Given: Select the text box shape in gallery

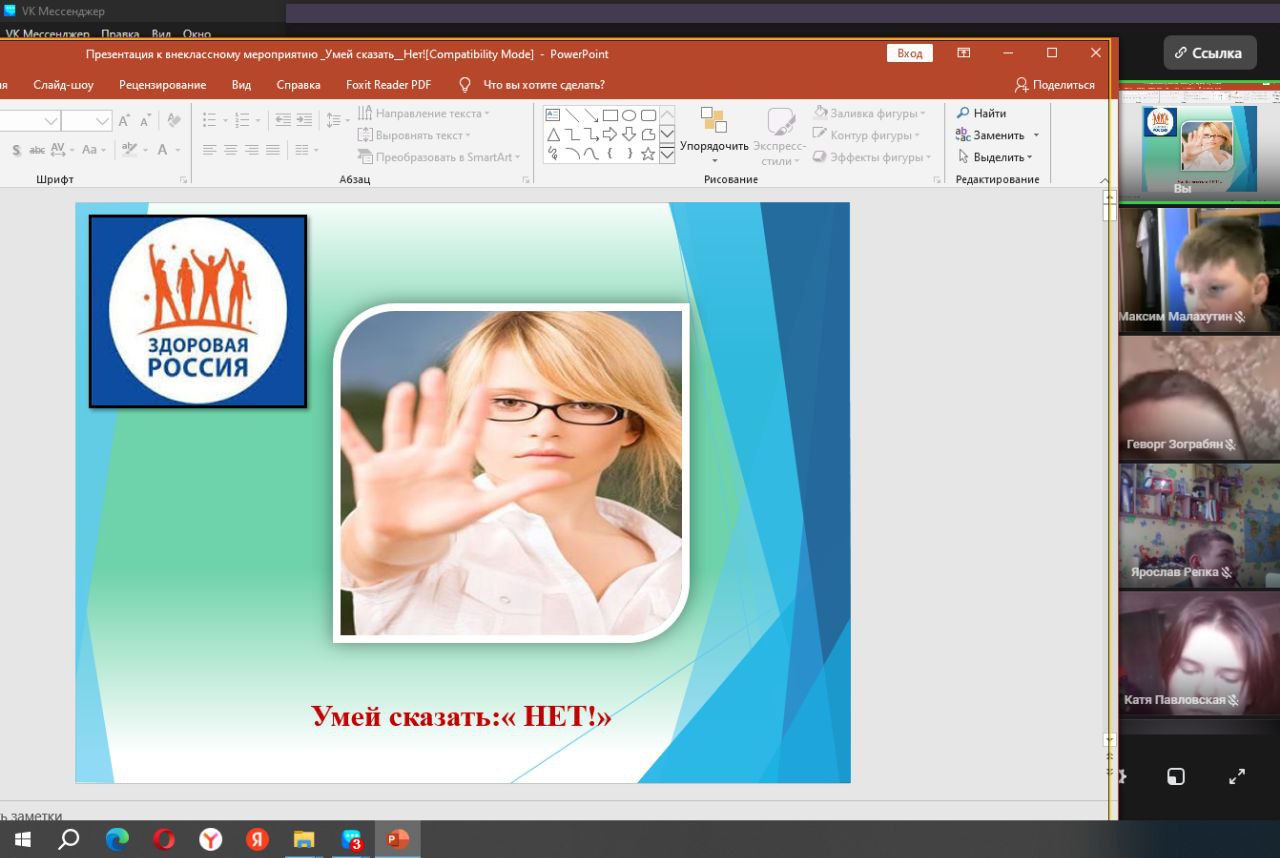Looking at the screenshot, I should [553, 115].
